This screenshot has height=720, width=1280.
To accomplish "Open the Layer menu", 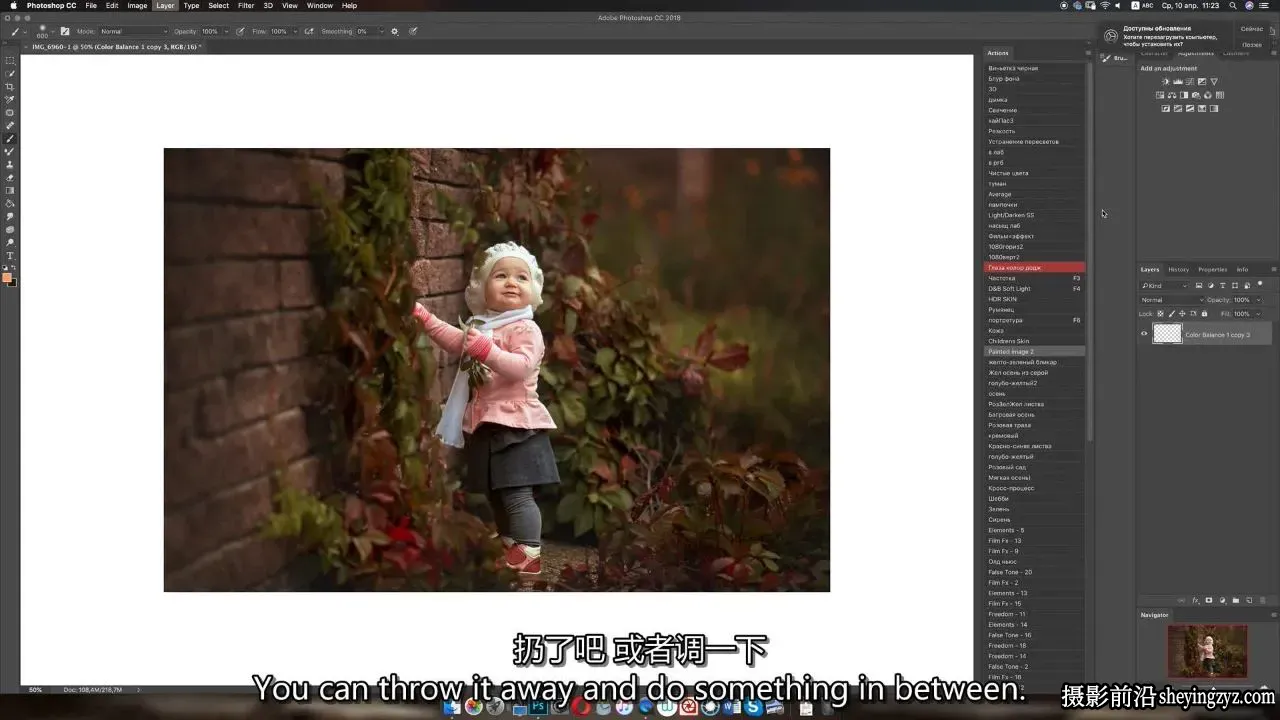I will pyautogui.click(x=165, y=5).
